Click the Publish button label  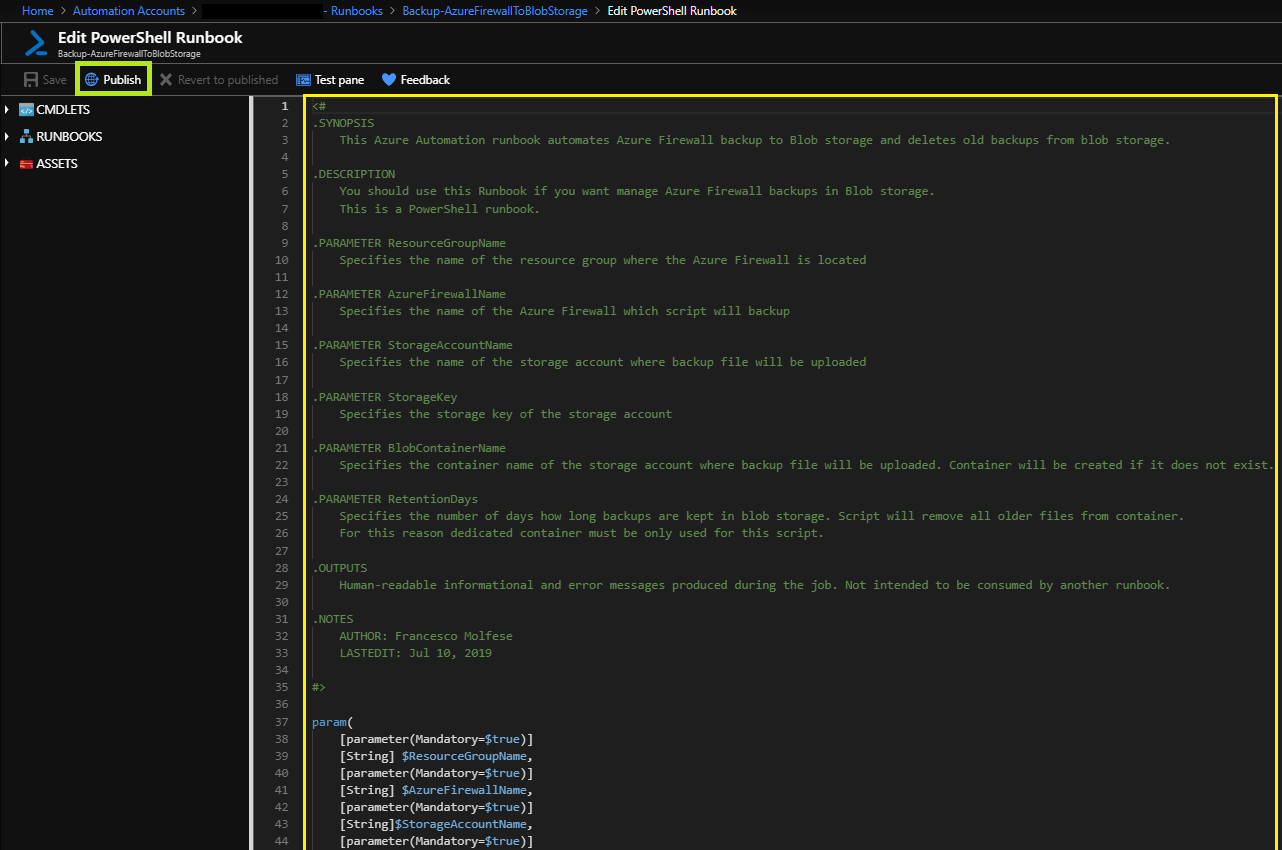tap(122, 80)
